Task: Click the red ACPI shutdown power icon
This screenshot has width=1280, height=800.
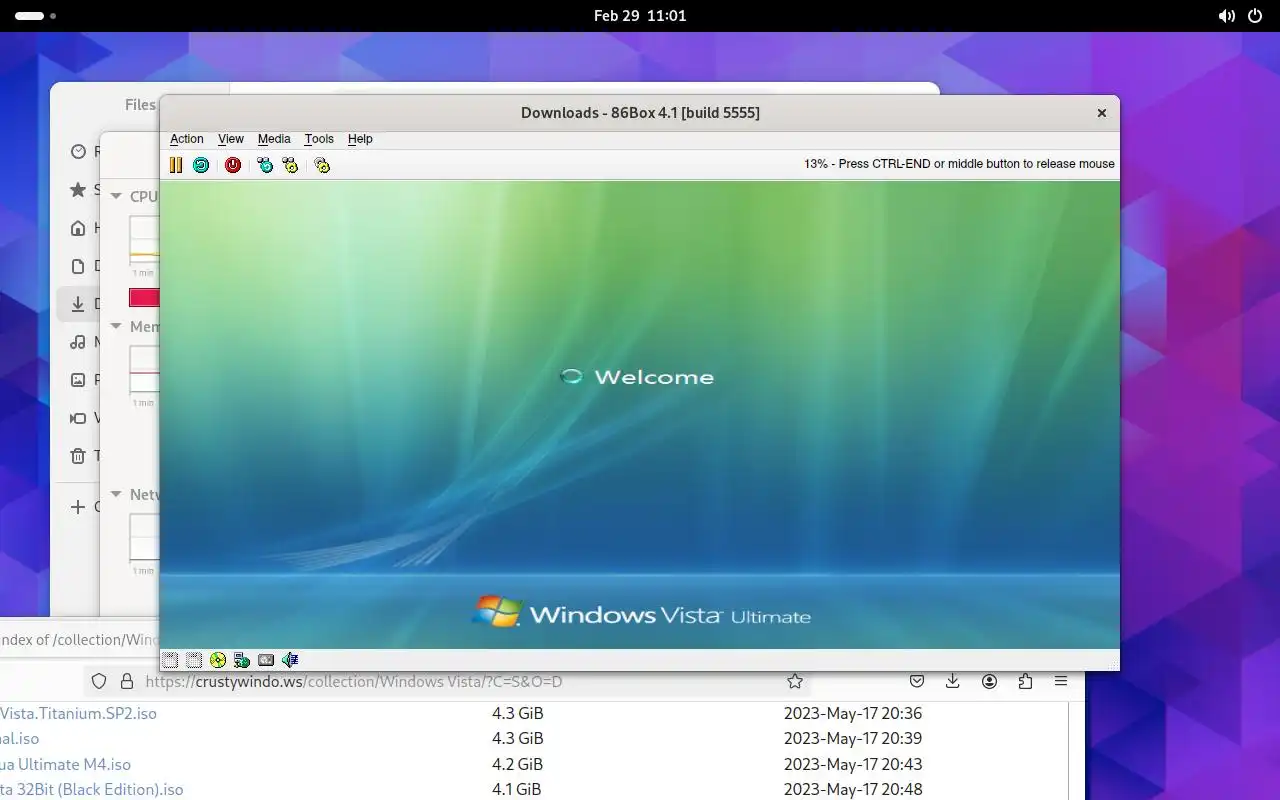Action: [x=233, y=165]
